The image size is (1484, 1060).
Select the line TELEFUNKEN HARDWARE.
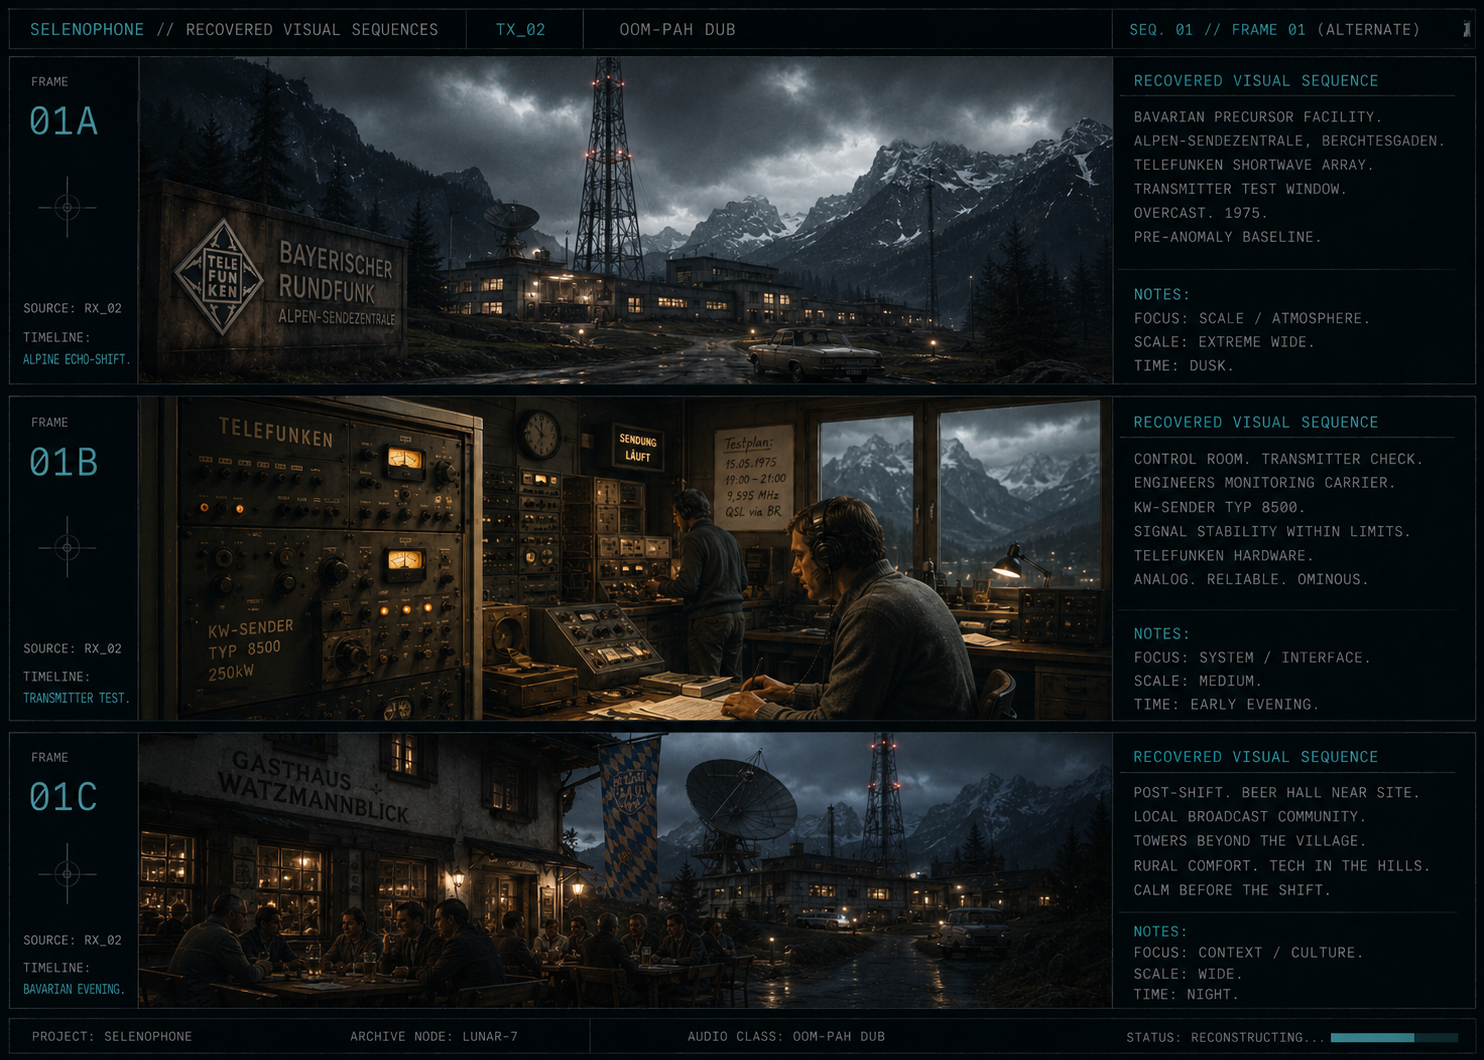click(1225, 555)
